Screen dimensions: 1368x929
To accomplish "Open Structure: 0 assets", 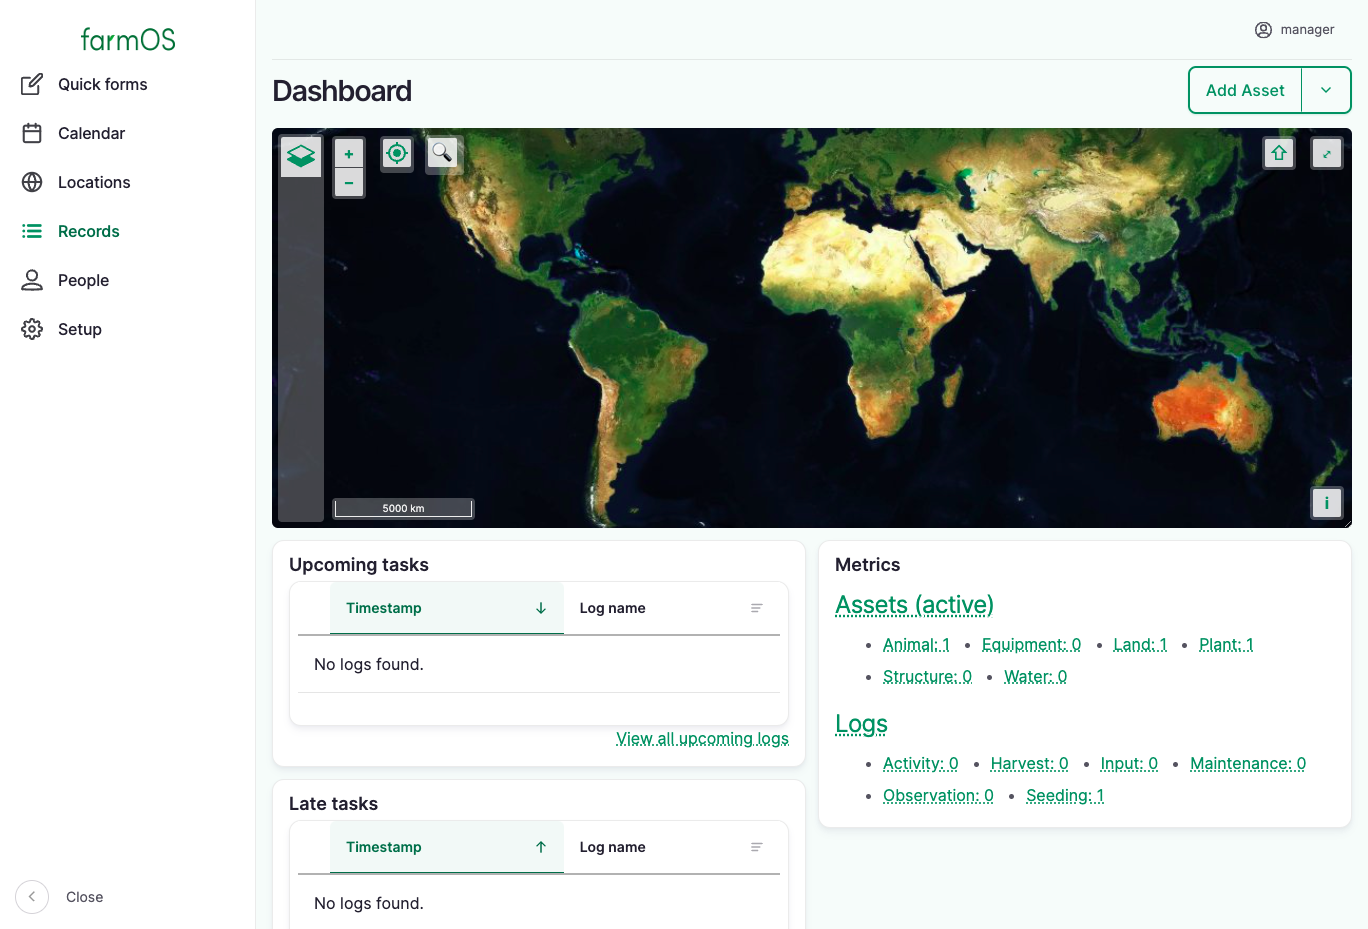I will coord(927,677).
